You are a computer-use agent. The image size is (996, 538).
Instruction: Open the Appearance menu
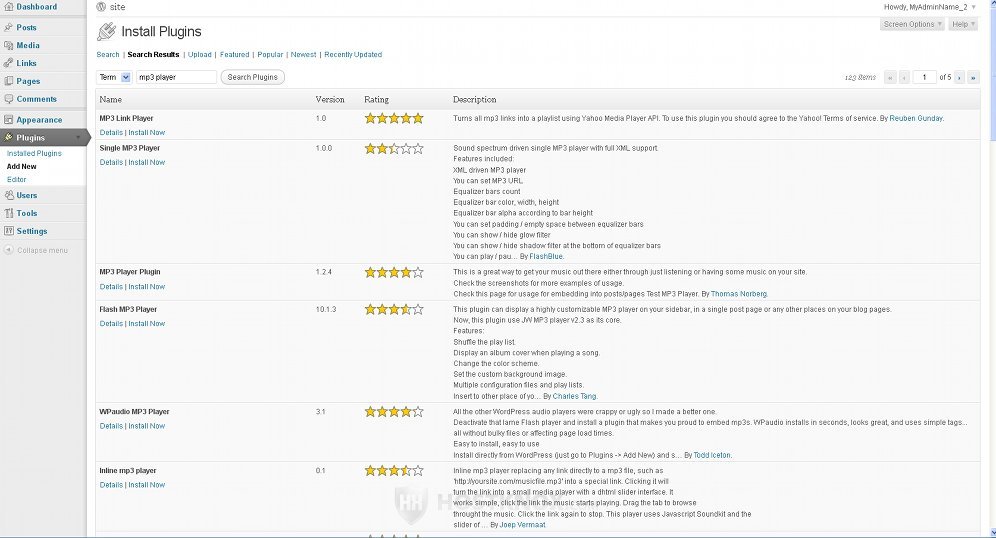click(39, 119)
